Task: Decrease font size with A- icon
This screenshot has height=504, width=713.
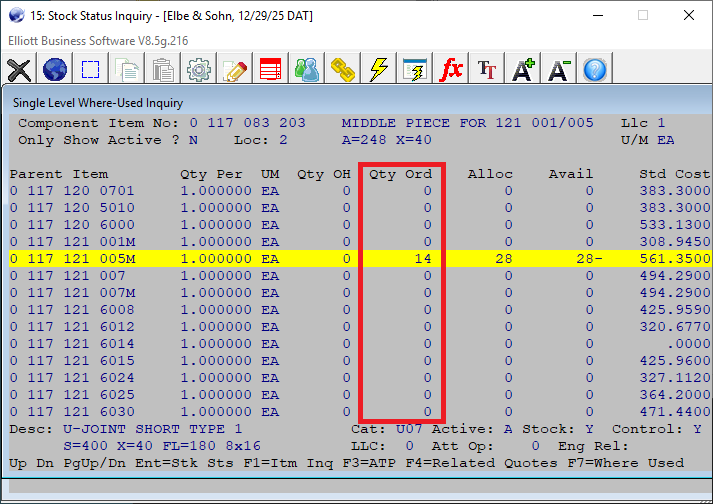Action: click(559, 70)
